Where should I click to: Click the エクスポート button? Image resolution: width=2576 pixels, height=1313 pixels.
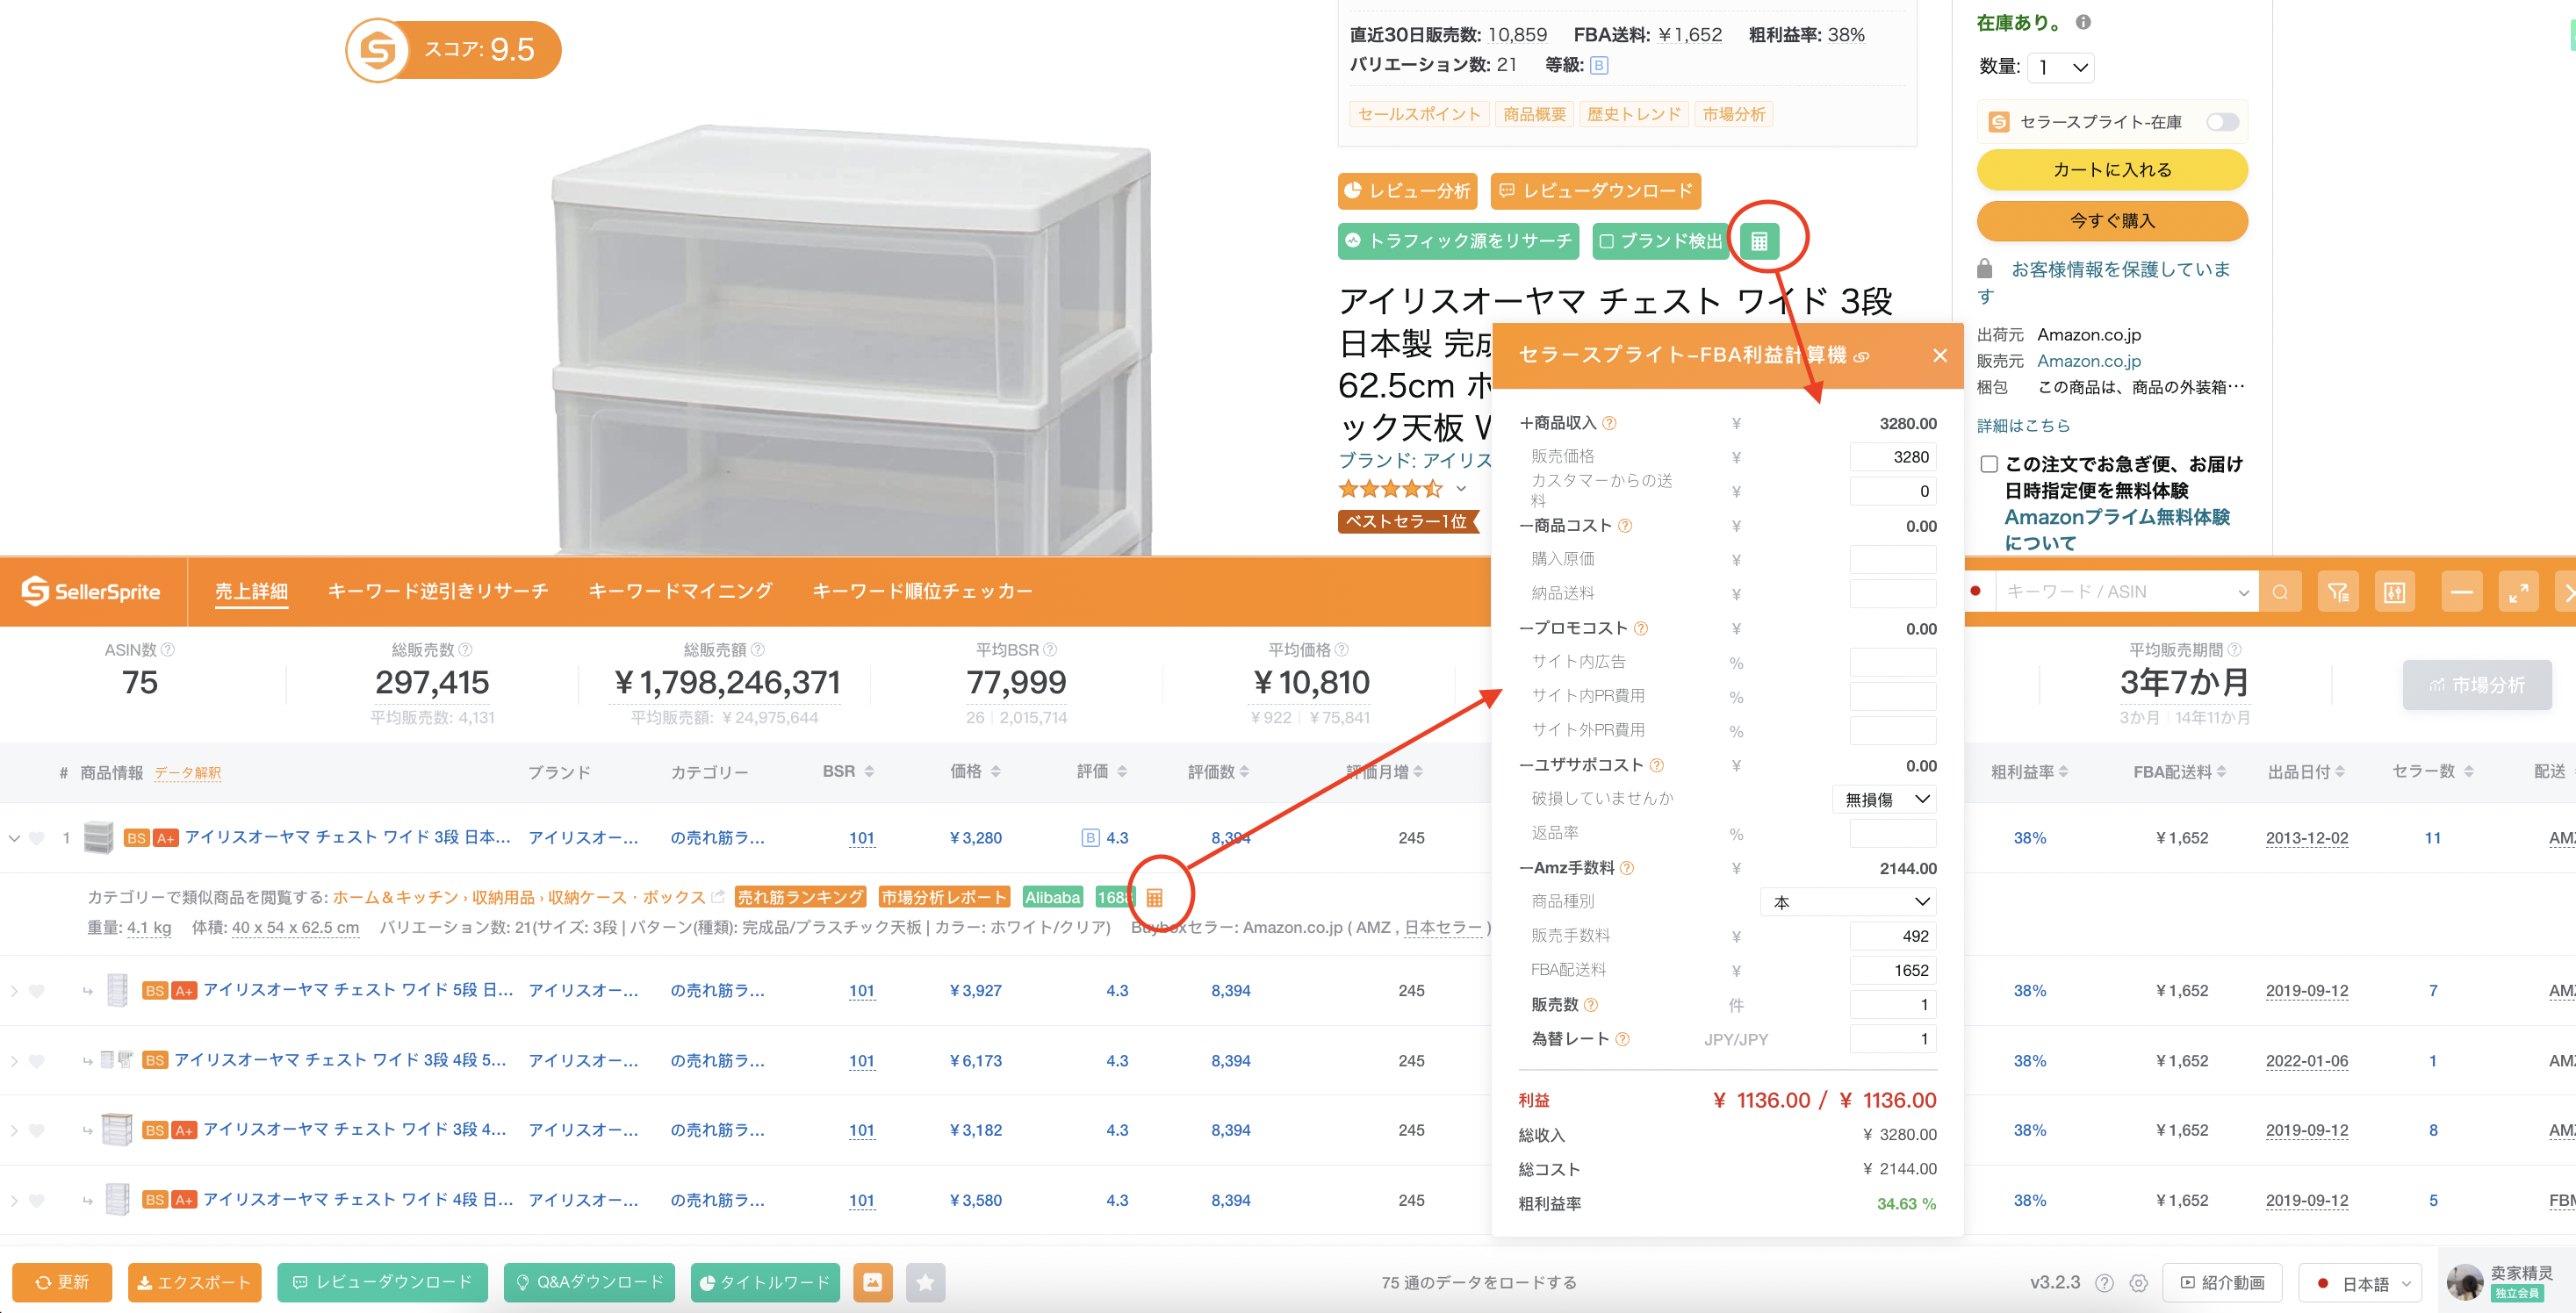(x=195, y=1283)
